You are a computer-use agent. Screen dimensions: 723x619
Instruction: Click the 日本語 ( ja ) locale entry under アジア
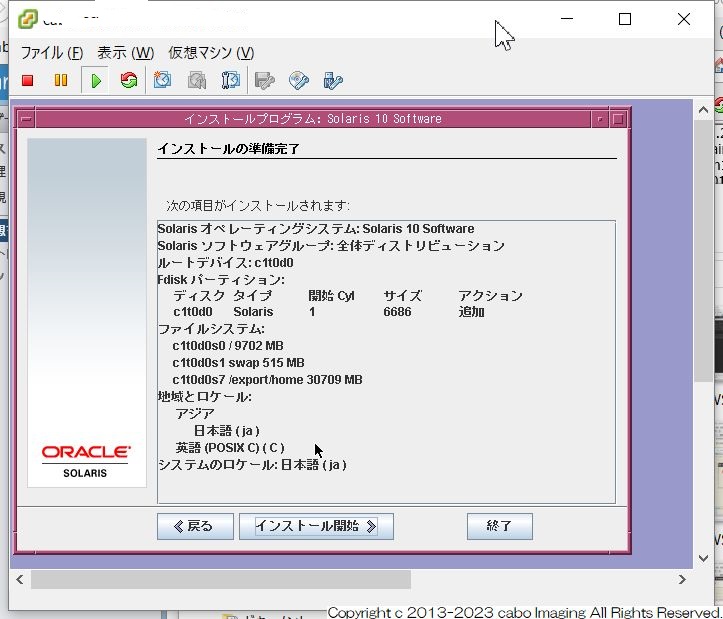click(226, 431)
